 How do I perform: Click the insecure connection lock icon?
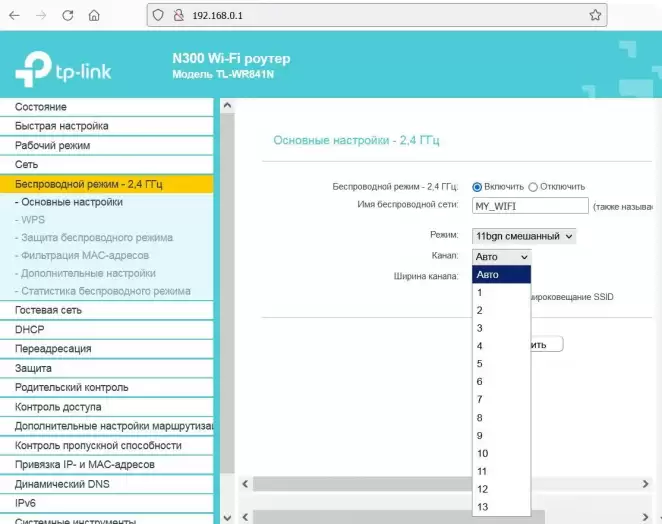pyautogui.click(x=178, y=15)
